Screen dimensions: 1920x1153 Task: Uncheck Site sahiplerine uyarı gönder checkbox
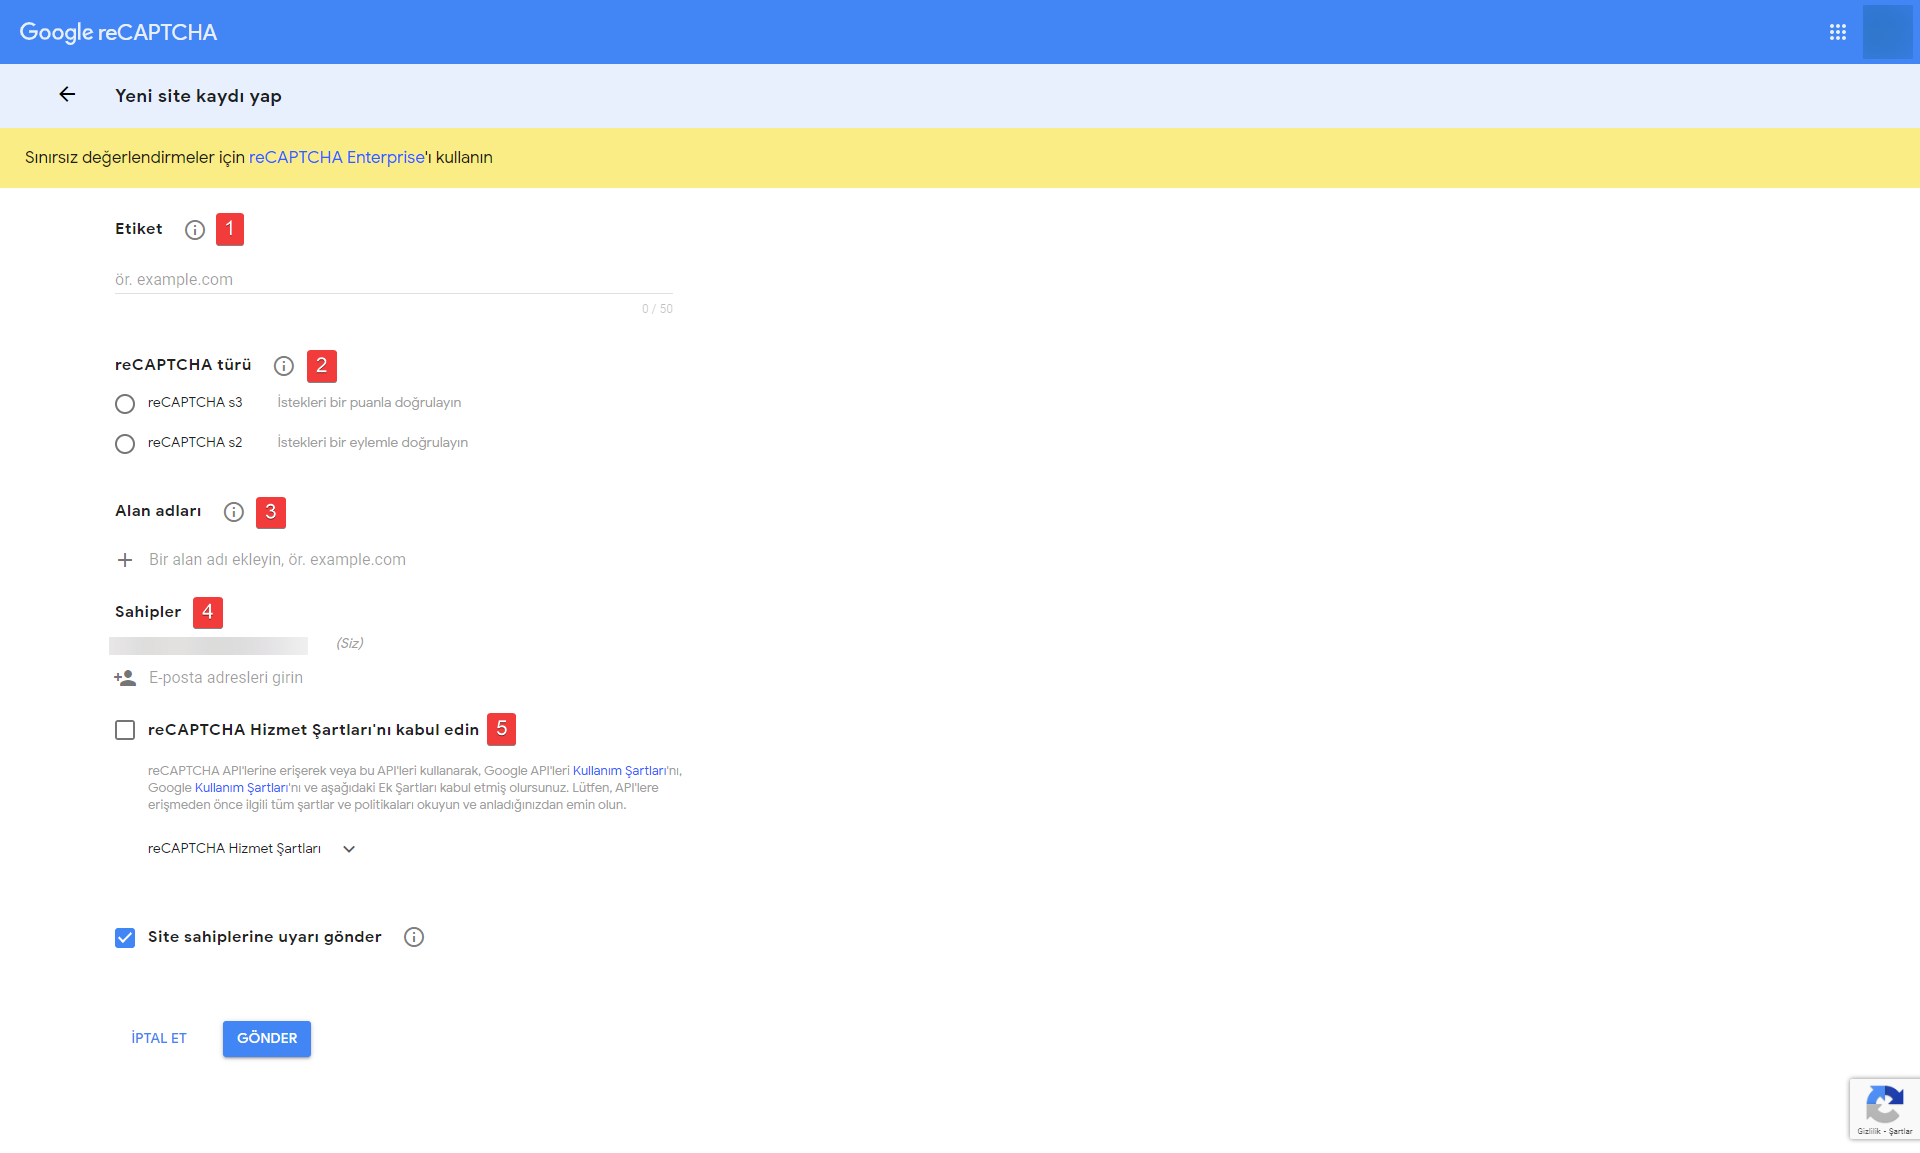pyautogui.click(x=125, y=937)
